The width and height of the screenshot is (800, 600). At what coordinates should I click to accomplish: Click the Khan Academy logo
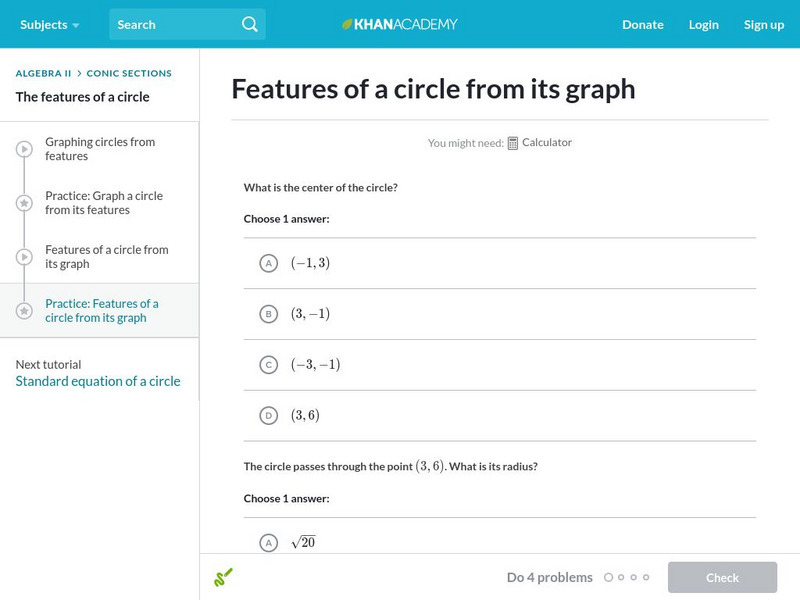tap(400, 24)
